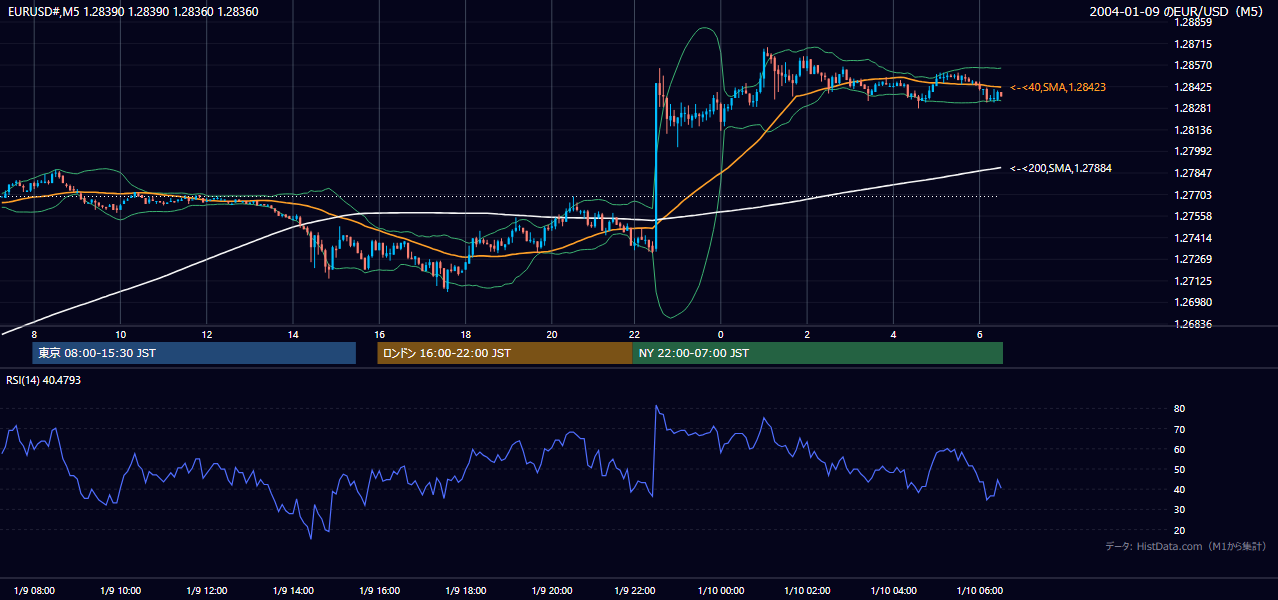
Task: Click the 1.27414 price axis label
Action: [1194, 238]
